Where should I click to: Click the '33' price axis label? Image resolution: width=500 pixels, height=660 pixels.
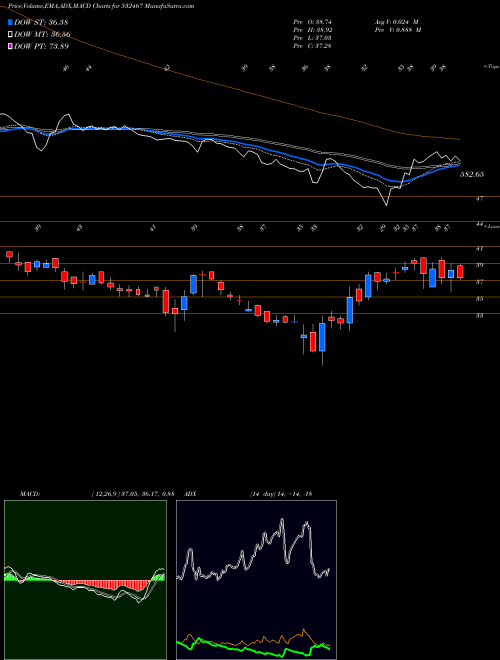pyautogui.click(x=479, y=315)
